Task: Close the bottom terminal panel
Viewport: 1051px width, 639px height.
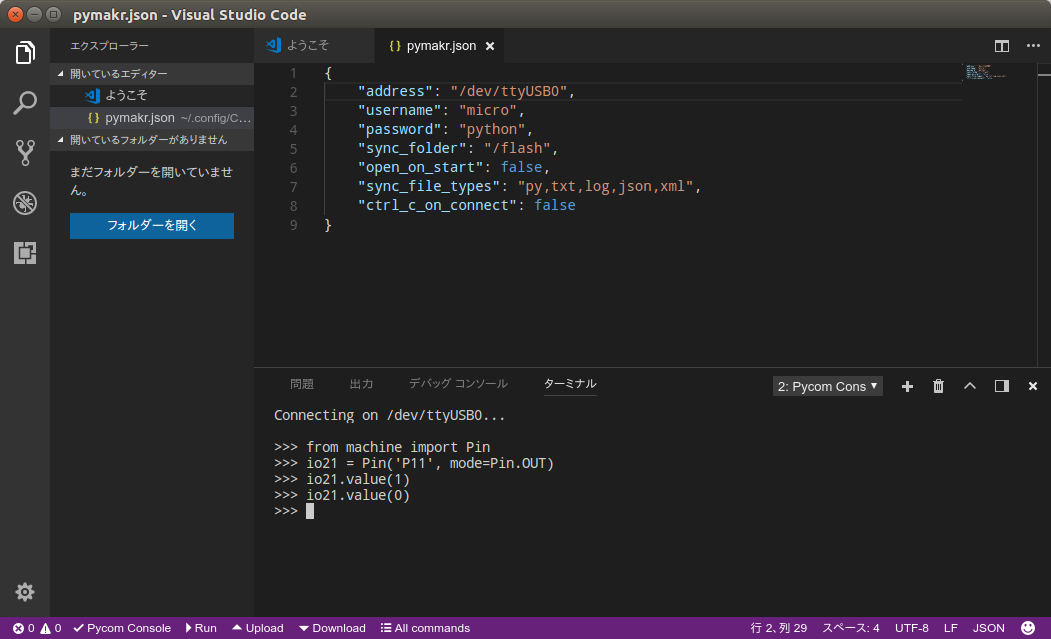Action: click(1033, 386)
